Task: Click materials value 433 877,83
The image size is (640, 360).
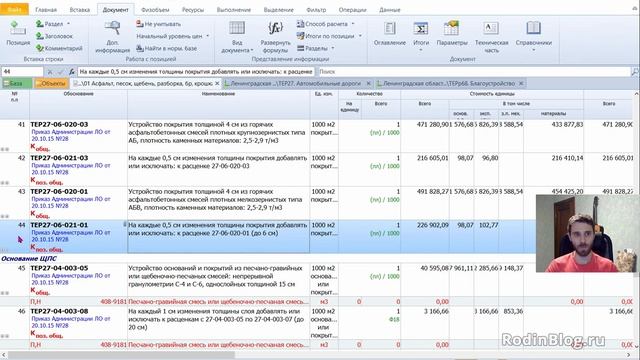Action: tap(567, 124)
